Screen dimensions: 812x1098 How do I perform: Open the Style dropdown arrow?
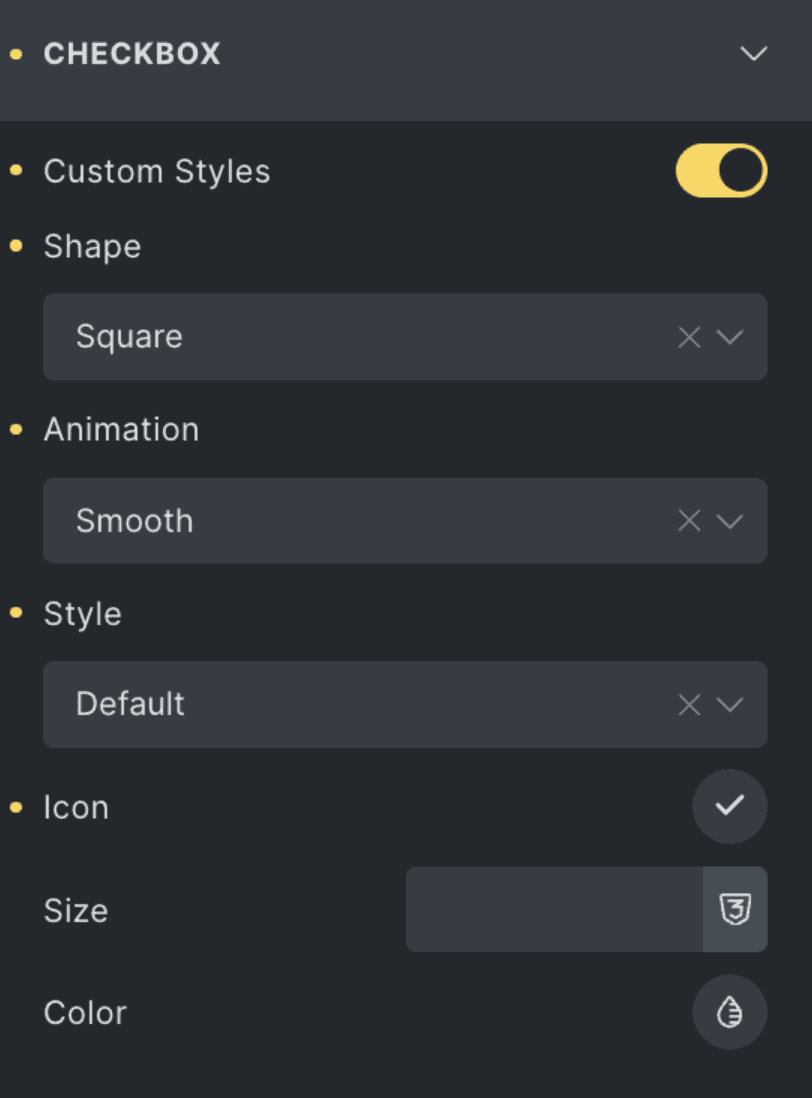[x=731, y=704]
